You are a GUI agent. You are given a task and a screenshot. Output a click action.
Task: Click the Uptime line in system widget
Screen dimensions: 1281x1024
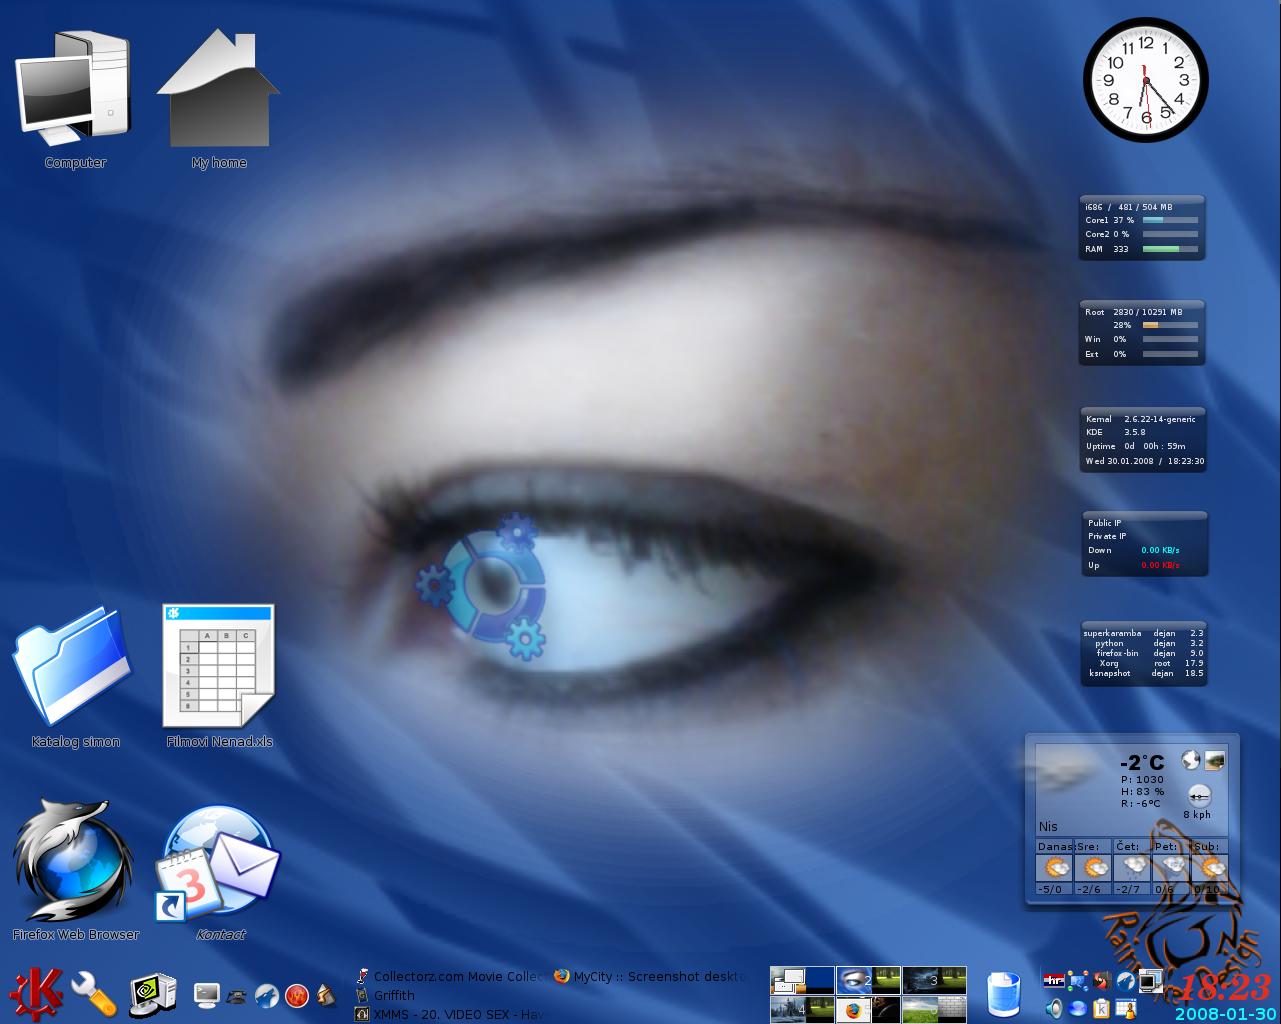coord(1136,446)
